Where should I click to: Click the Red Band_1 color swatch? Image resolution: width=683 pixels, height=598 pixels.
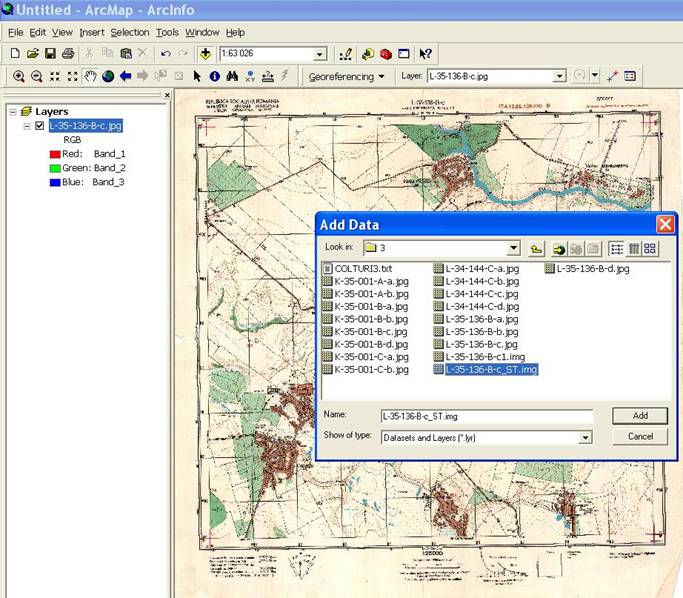click(x=54, y=155)
